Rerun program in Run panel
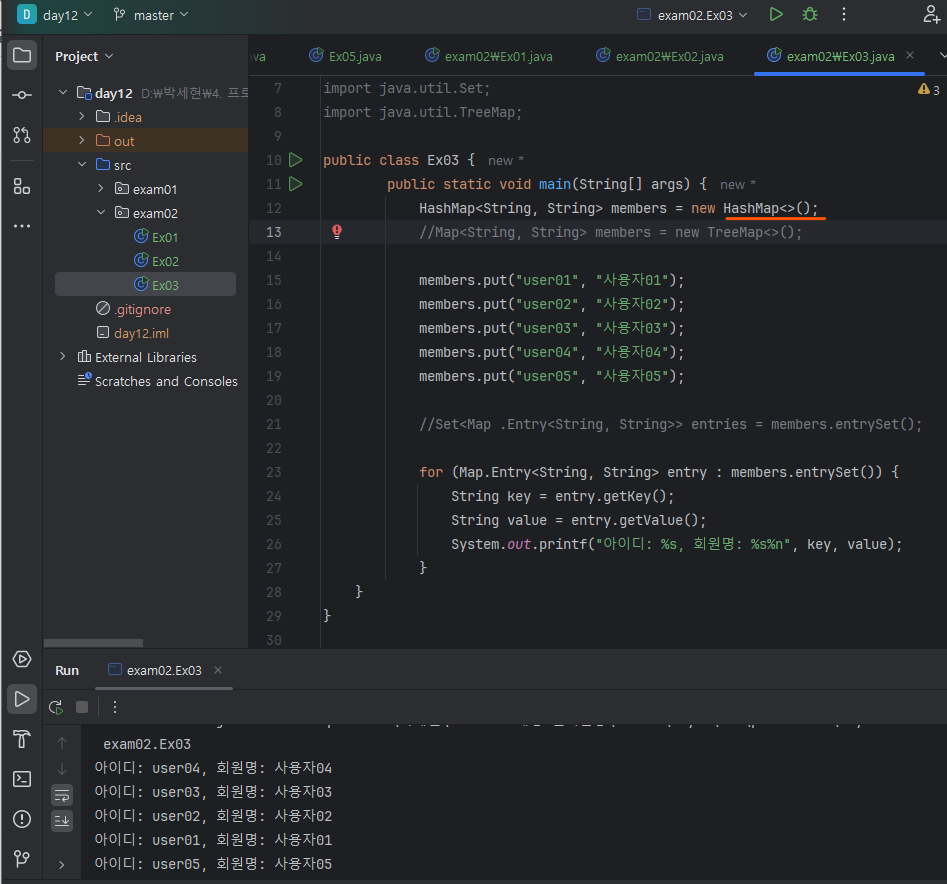Viewport: 947px width, 884px height. coord(56,707)
